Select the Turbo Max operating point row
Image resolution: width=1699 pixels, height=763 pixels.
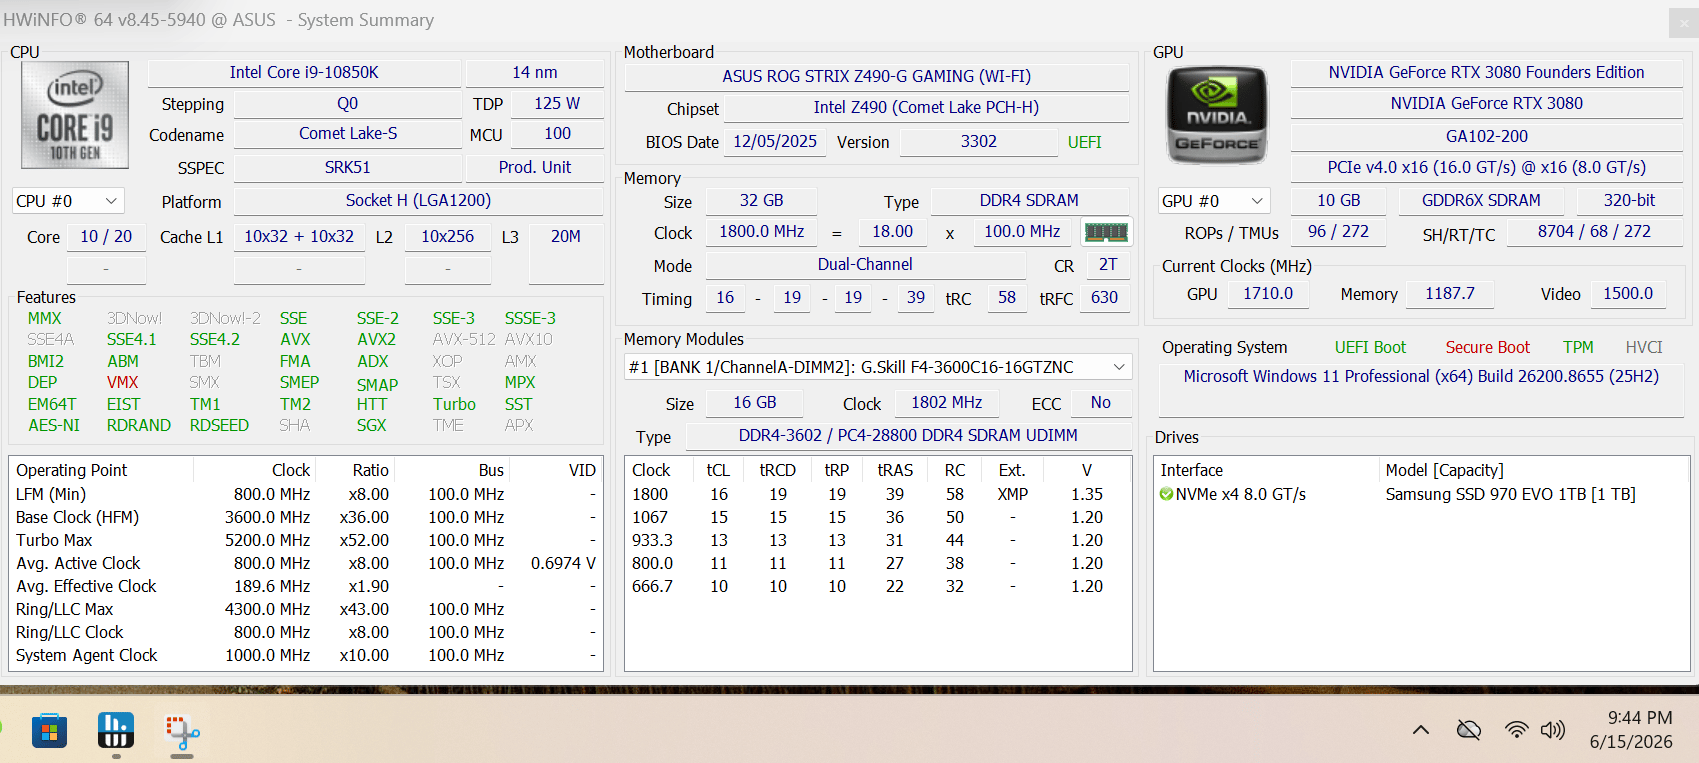pyautogui.click(x=306, y=540)
